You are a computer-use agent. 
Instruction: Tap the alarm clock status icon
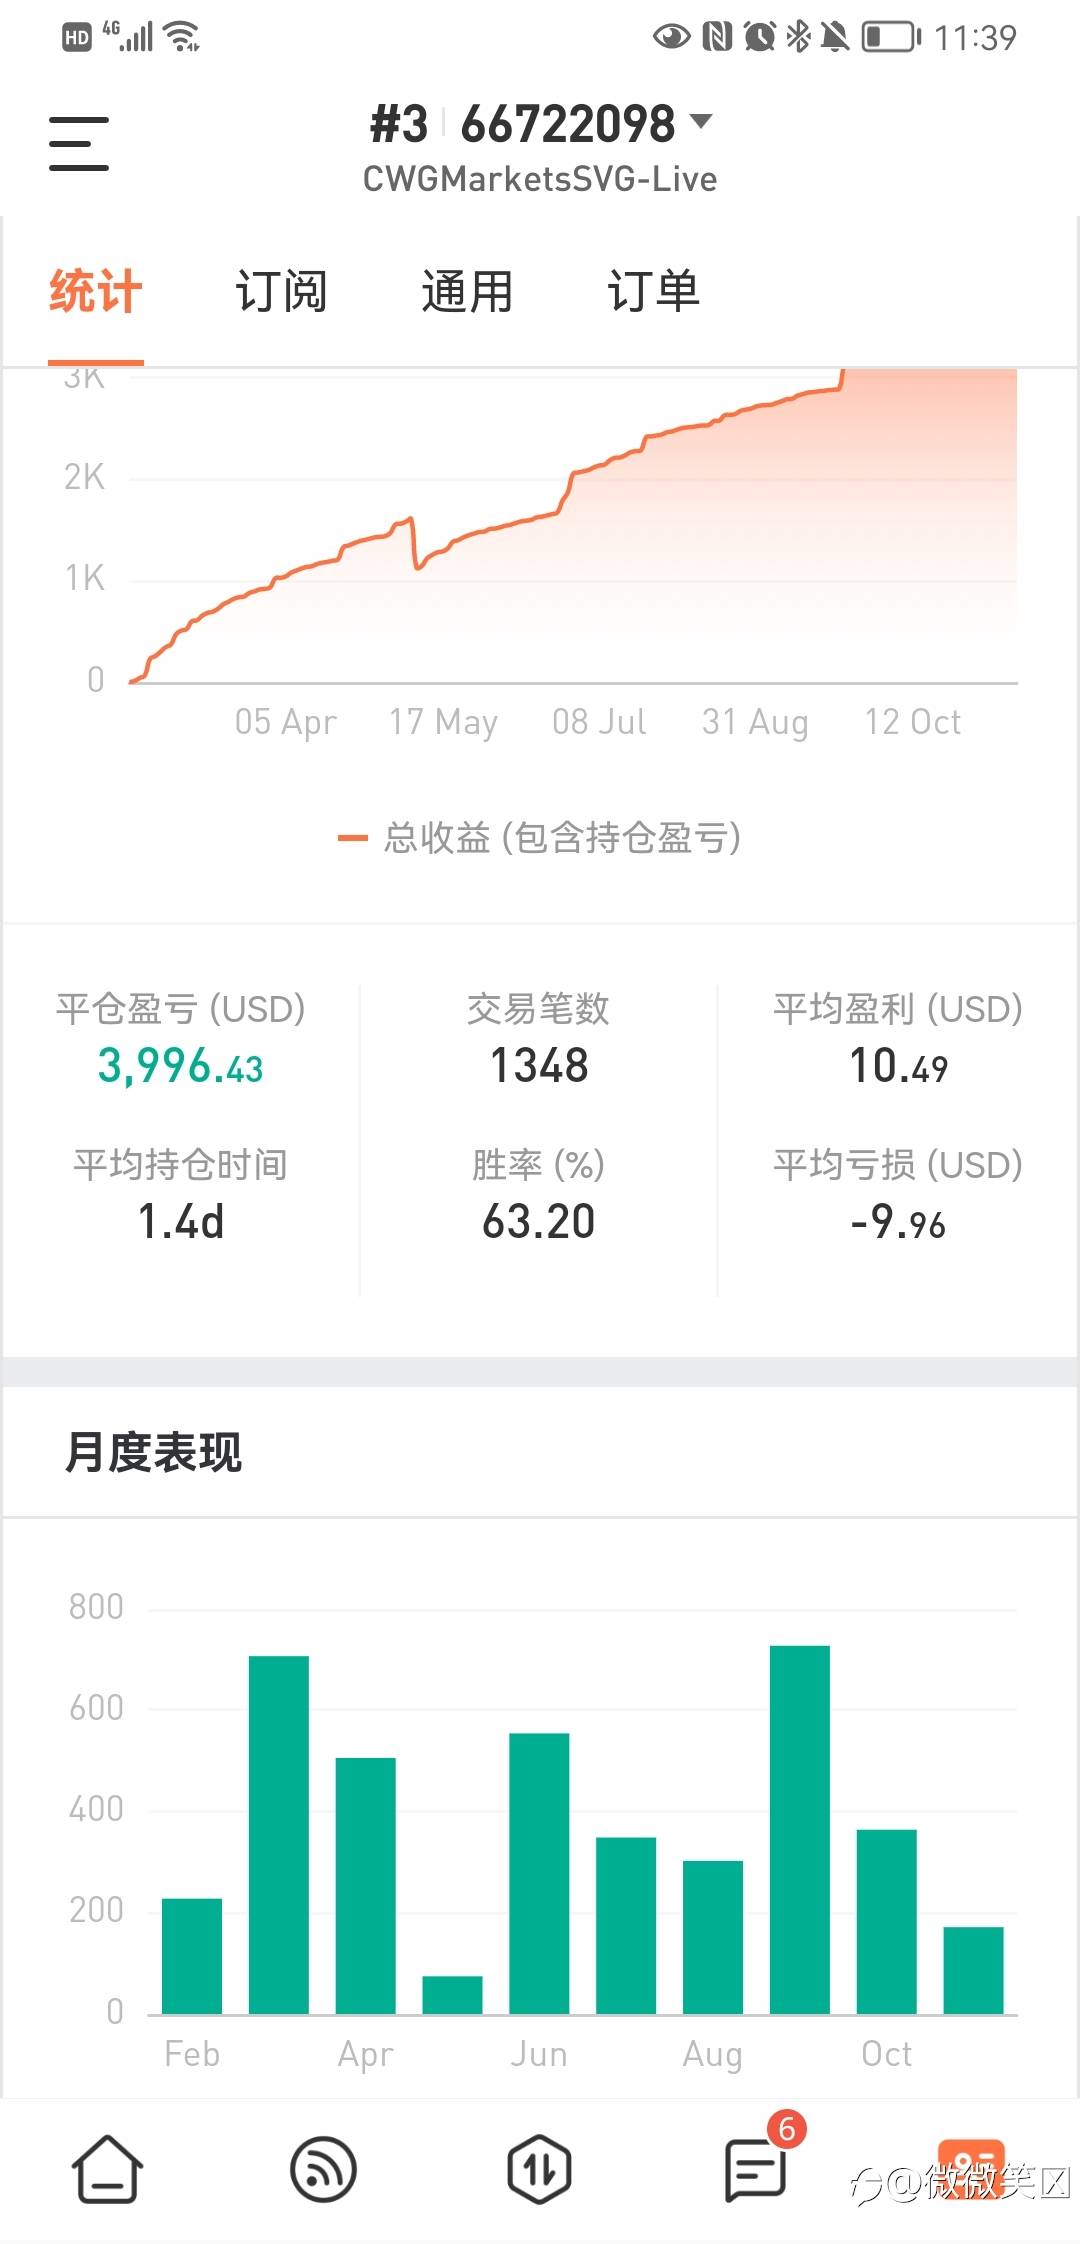(x=760, y=38)
